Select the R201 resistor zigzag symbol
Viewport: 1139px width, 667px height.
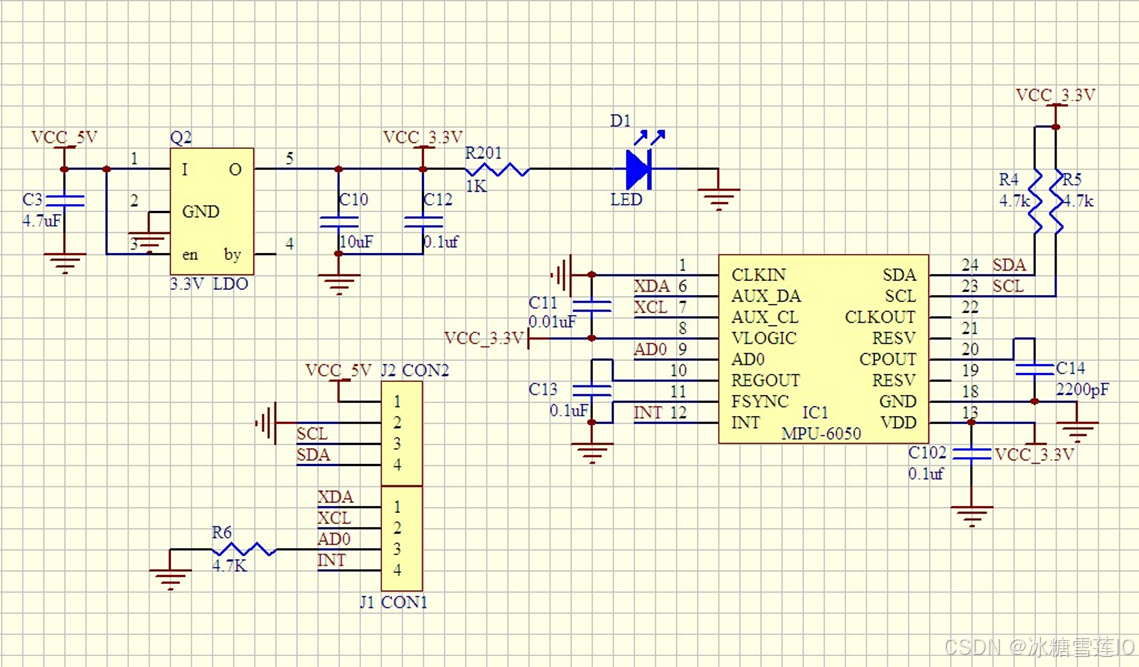(x=498, y=169)
